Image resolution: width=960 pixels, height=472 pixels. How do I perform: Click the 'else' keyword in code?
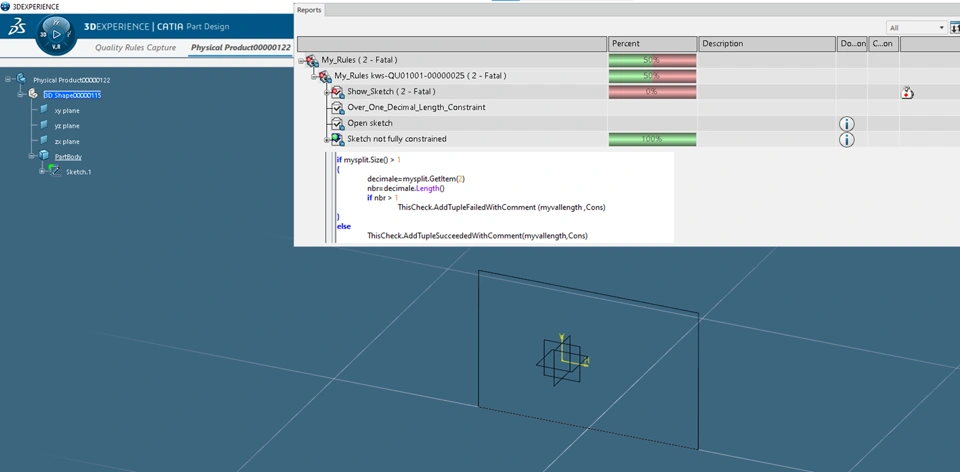point(343,226)
